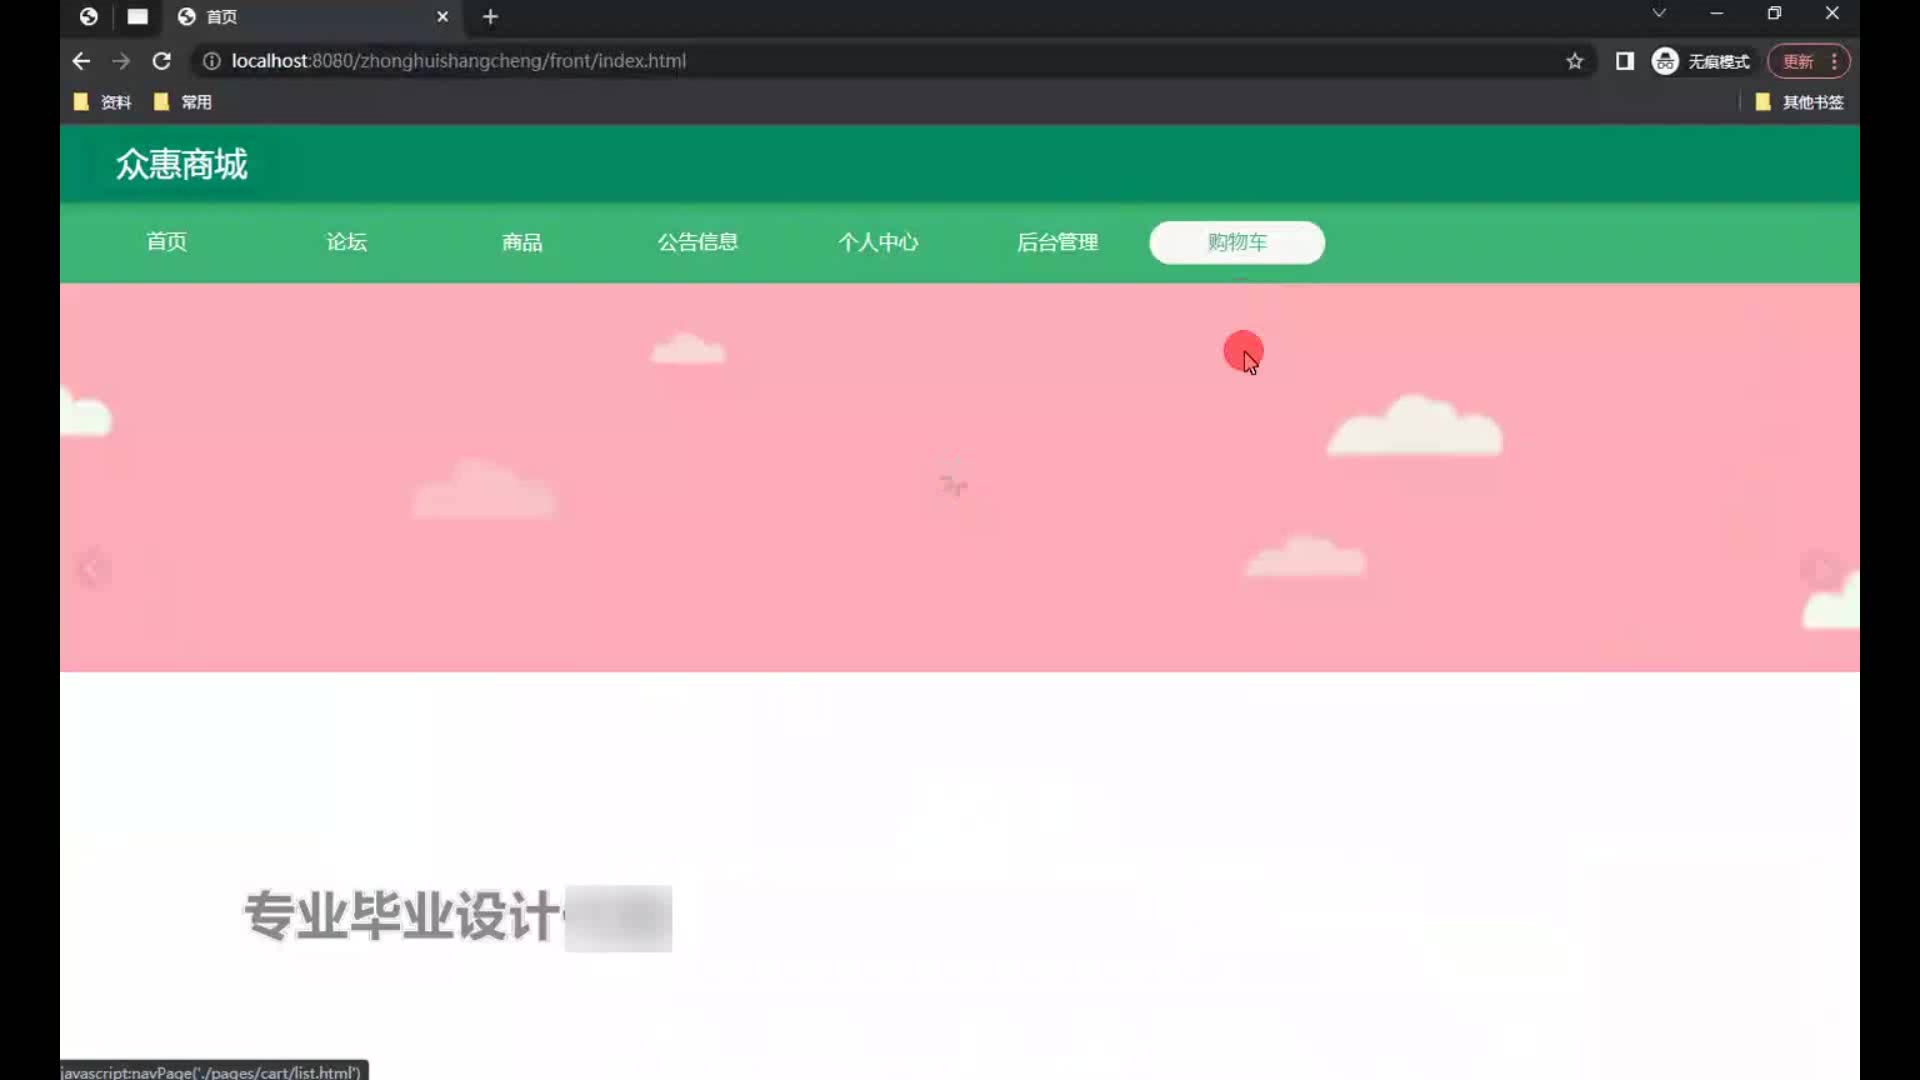1920x1080 pixels.
Task: Click the 后台管理 link
Action: pyautogui.click(x=1057, y=242)
